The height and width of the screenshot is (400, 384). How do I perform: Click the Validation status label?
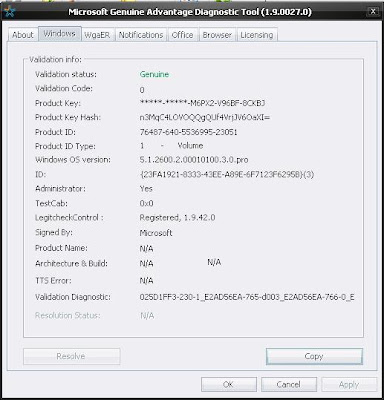[66, 74]
